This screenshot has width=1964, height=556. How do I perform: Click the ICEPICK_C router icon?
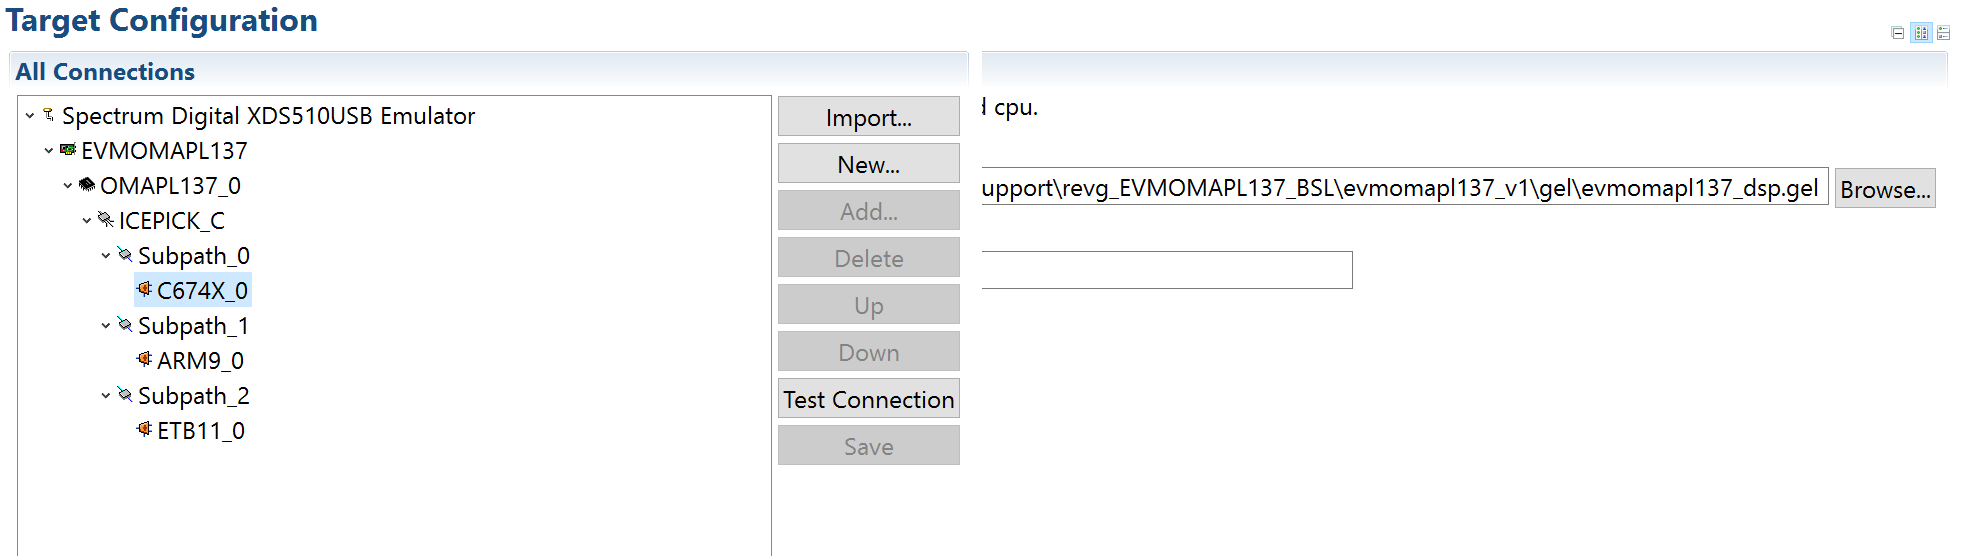click(105, 220)
